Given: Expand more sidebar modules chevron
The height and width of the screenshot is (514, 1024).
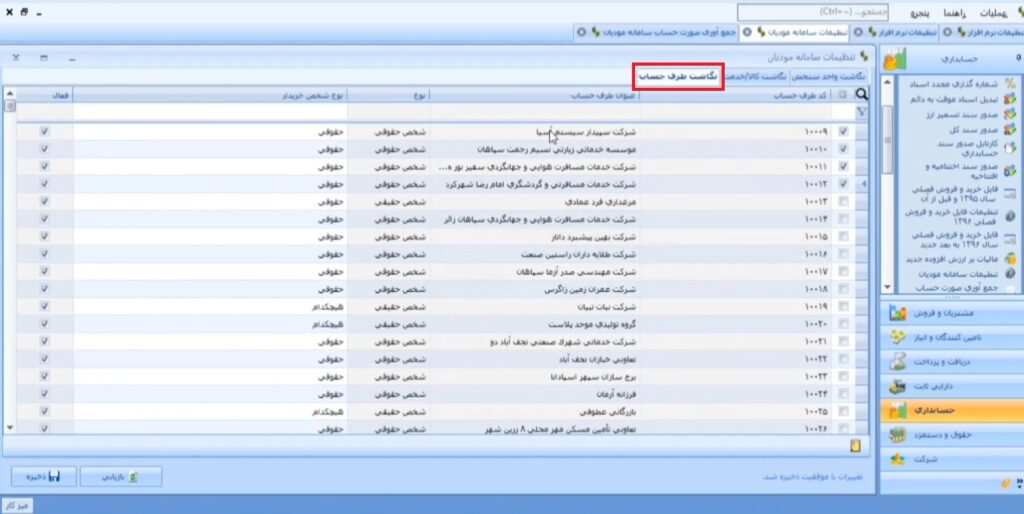Looking at the screenshot, I should pos(1019,484).
